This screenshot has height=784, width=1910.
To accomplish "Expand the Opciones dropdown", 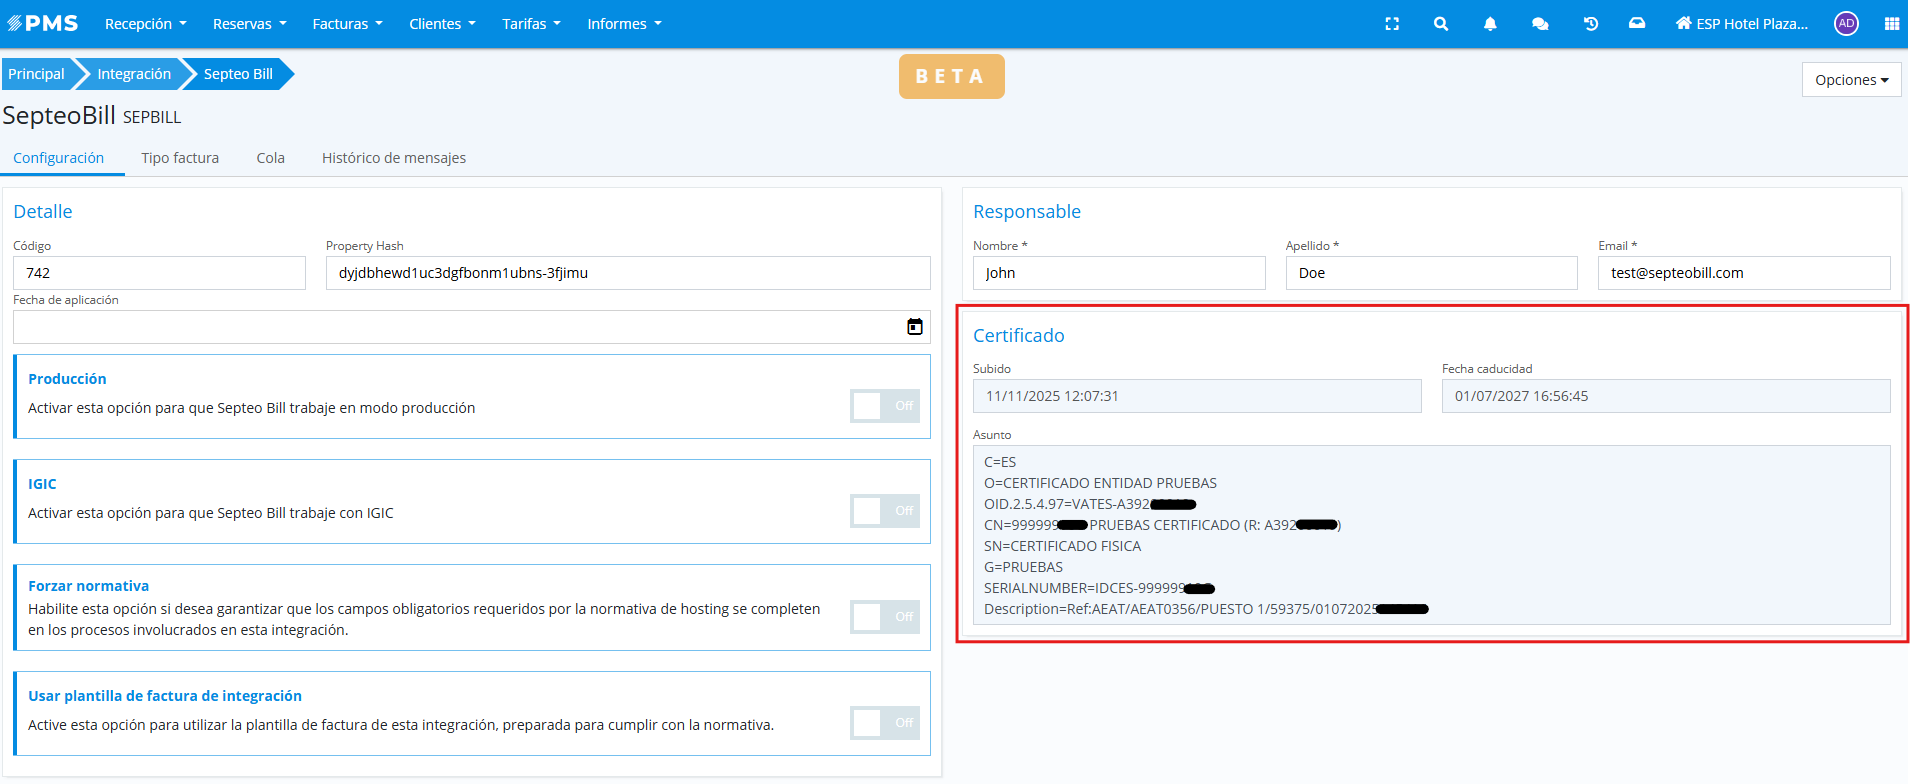I will pyautogui.click(x=1851, y=80).
